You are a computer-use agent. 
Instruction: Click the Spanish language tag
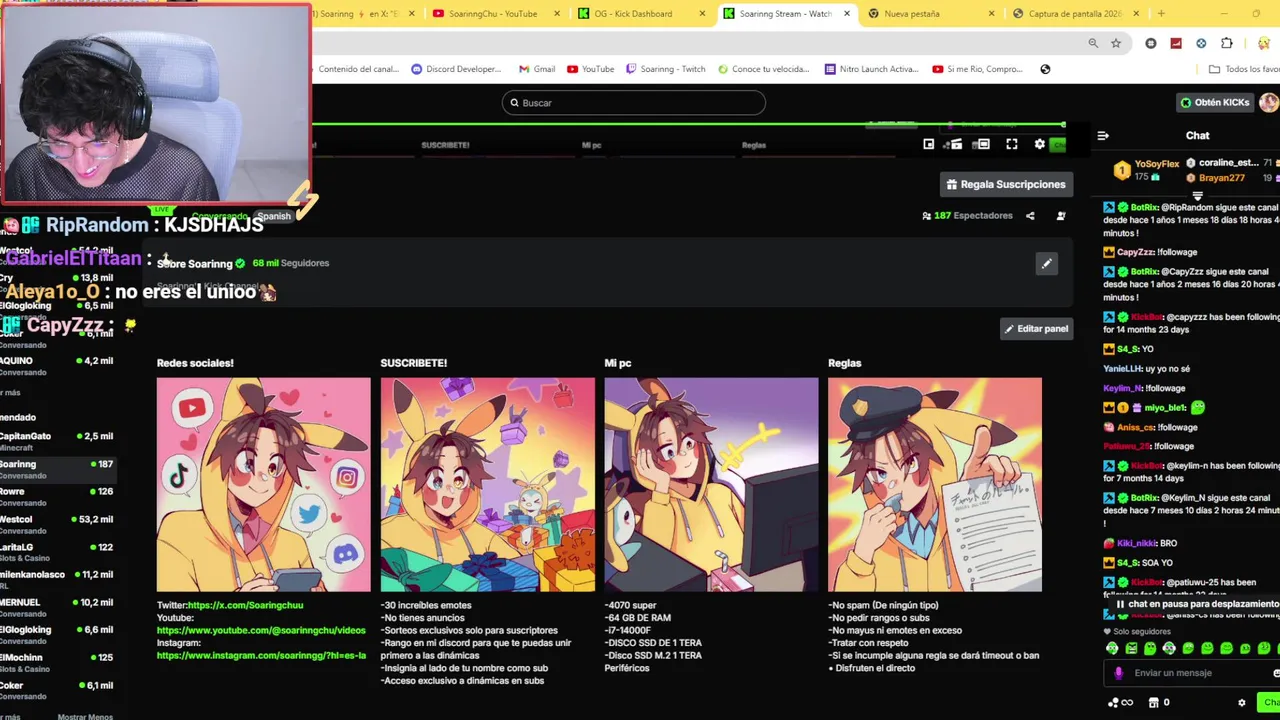273,216
